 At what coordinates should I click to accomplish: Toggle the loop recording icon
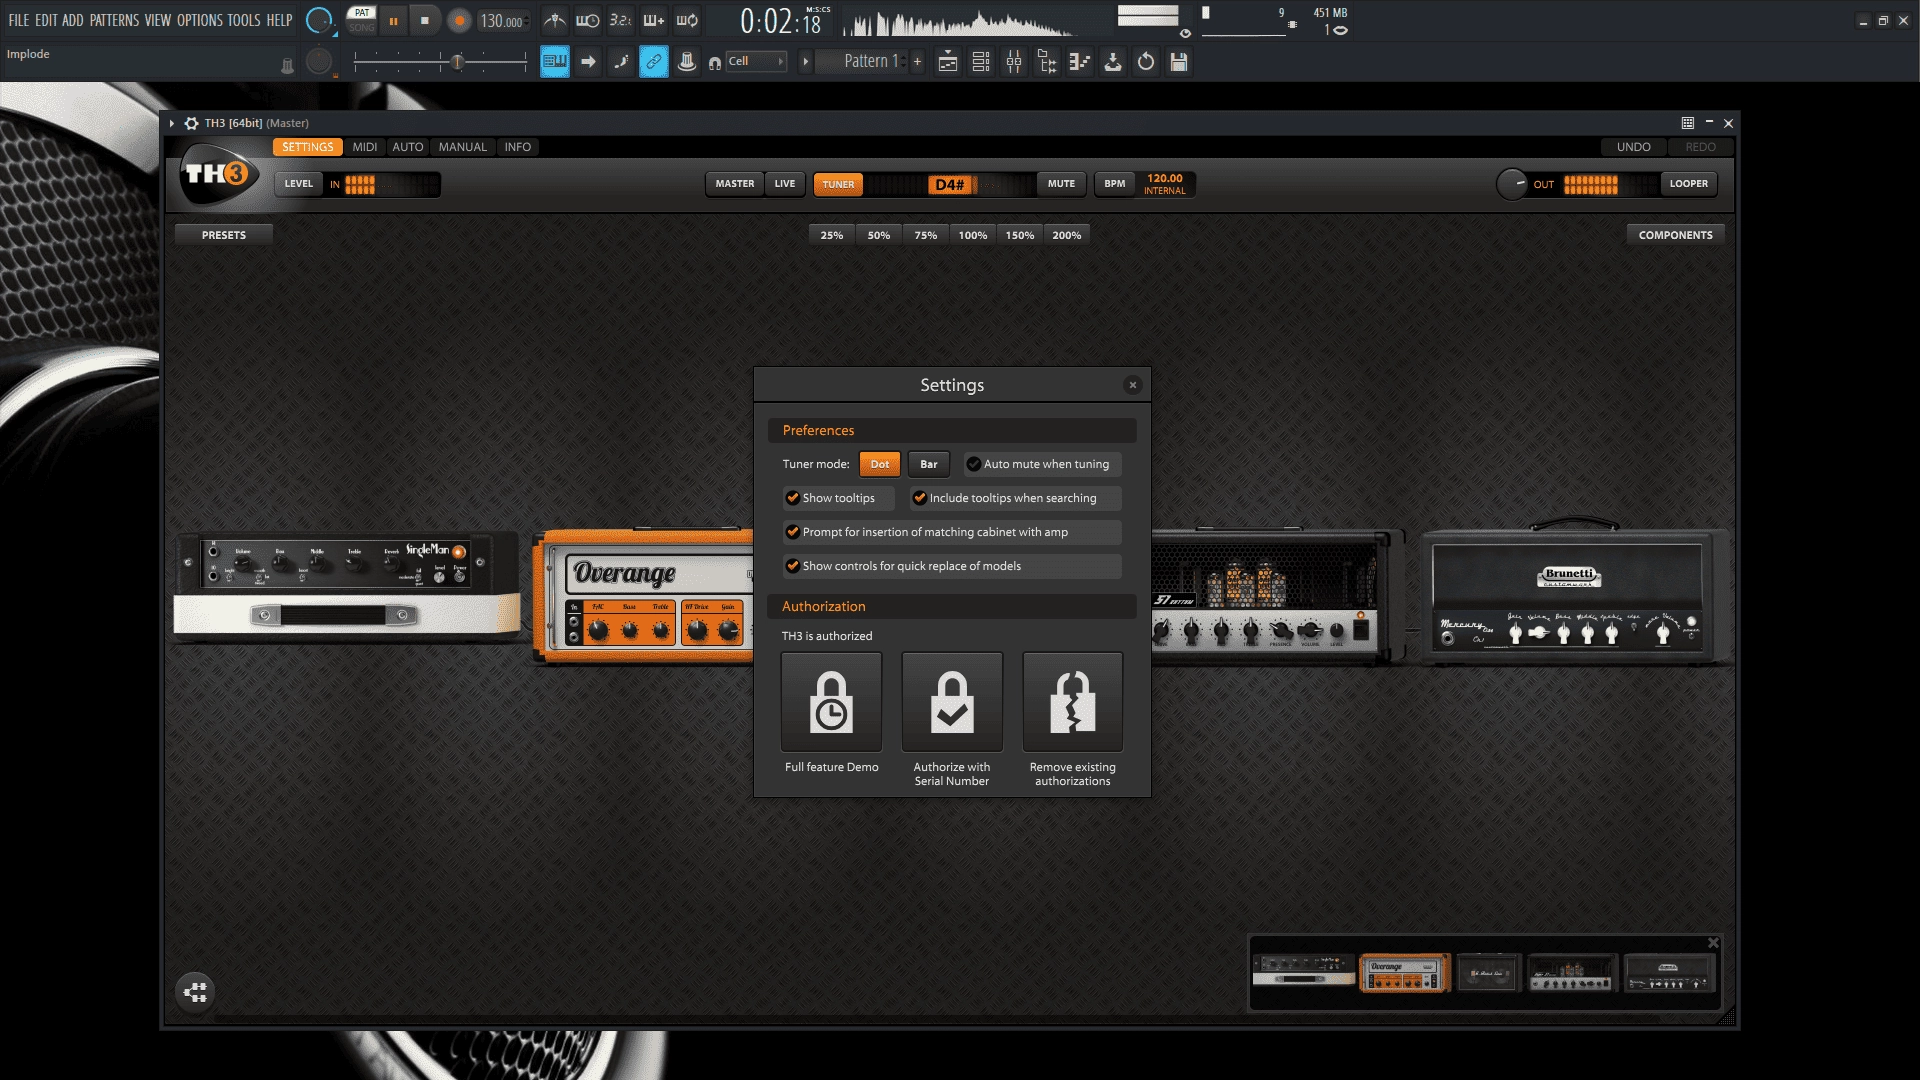coord(687,20)
